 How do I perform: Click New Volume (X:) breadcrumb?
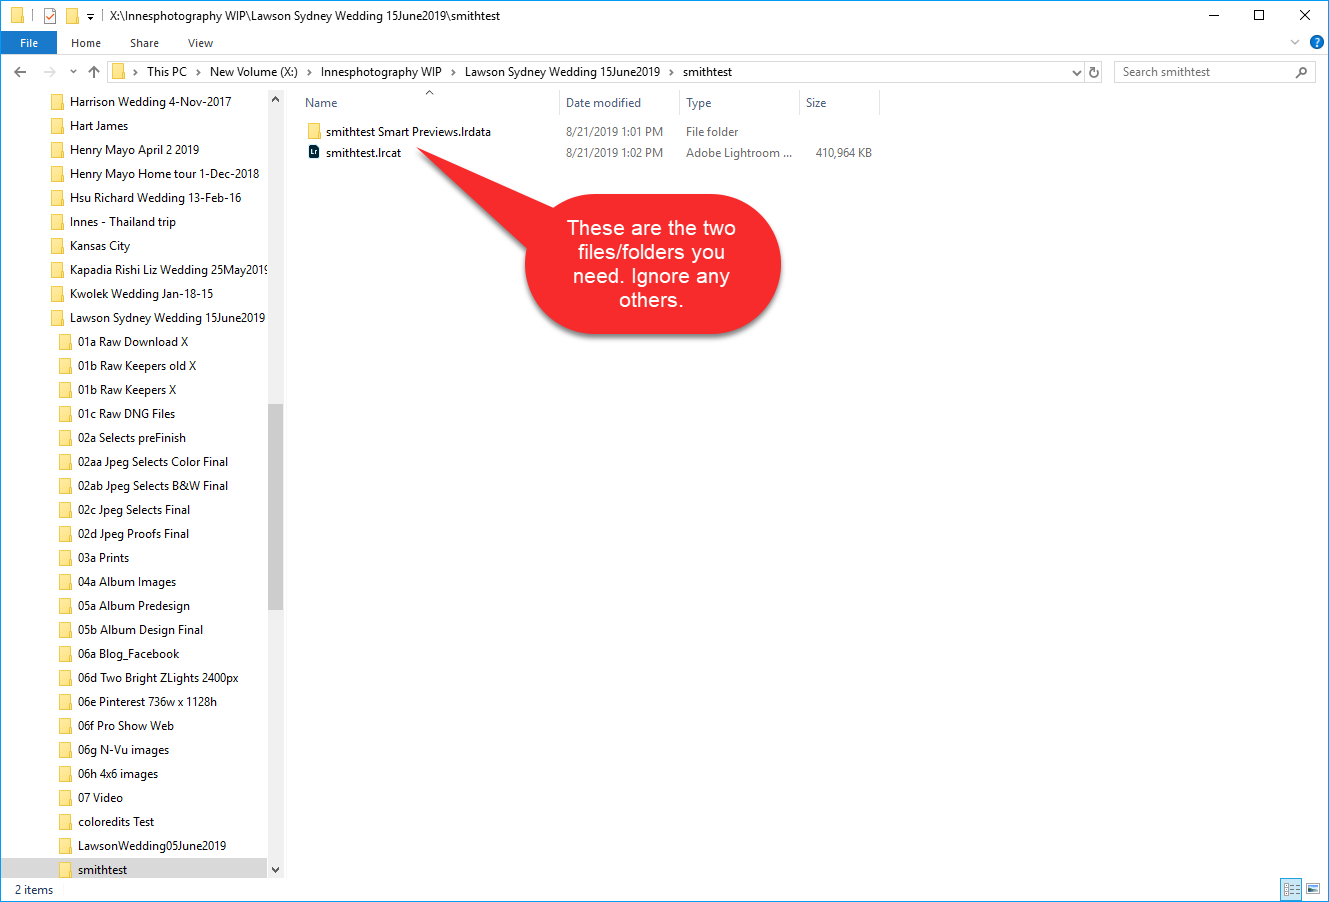point(254,72)
